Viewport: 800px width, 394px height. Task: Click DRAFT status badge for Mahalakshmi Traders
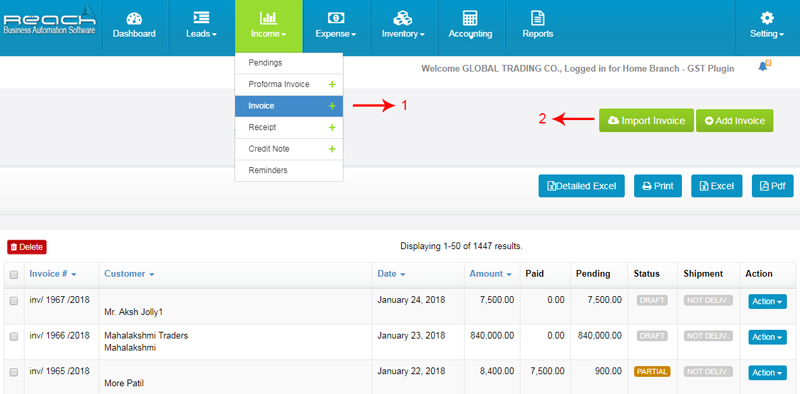coord(652,336)
